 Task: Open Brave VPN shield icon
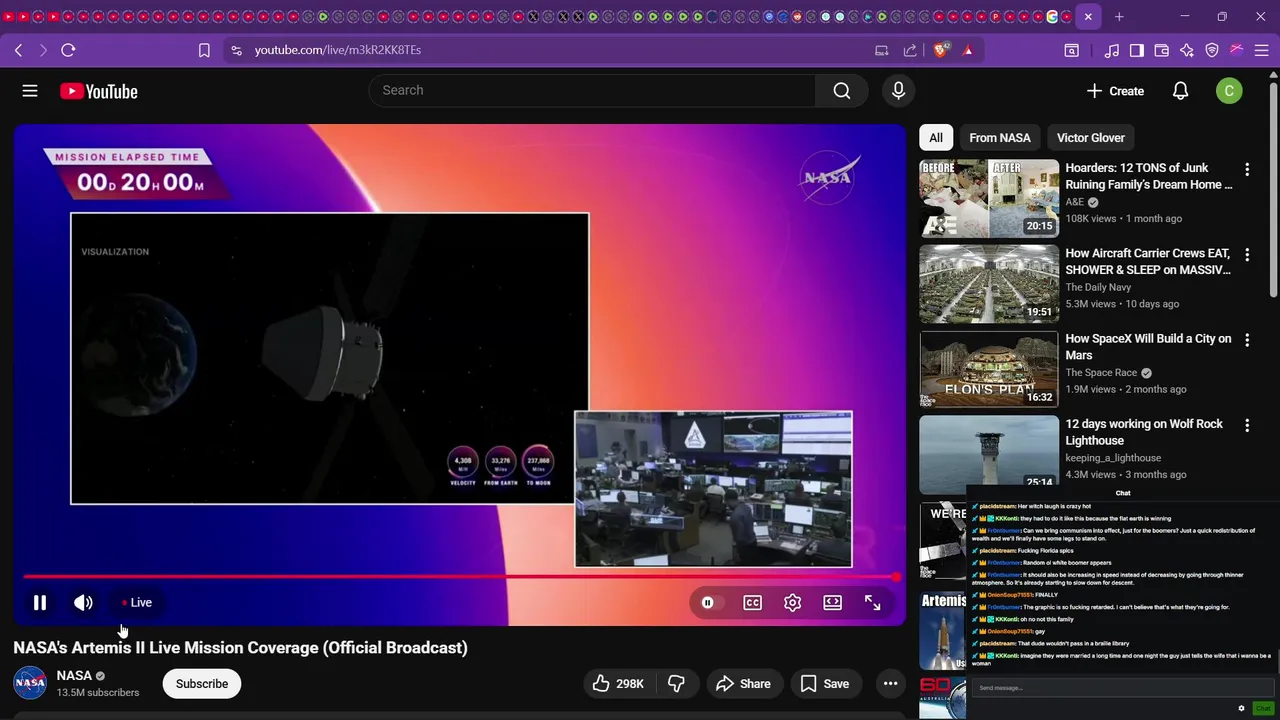point(1212,50)
